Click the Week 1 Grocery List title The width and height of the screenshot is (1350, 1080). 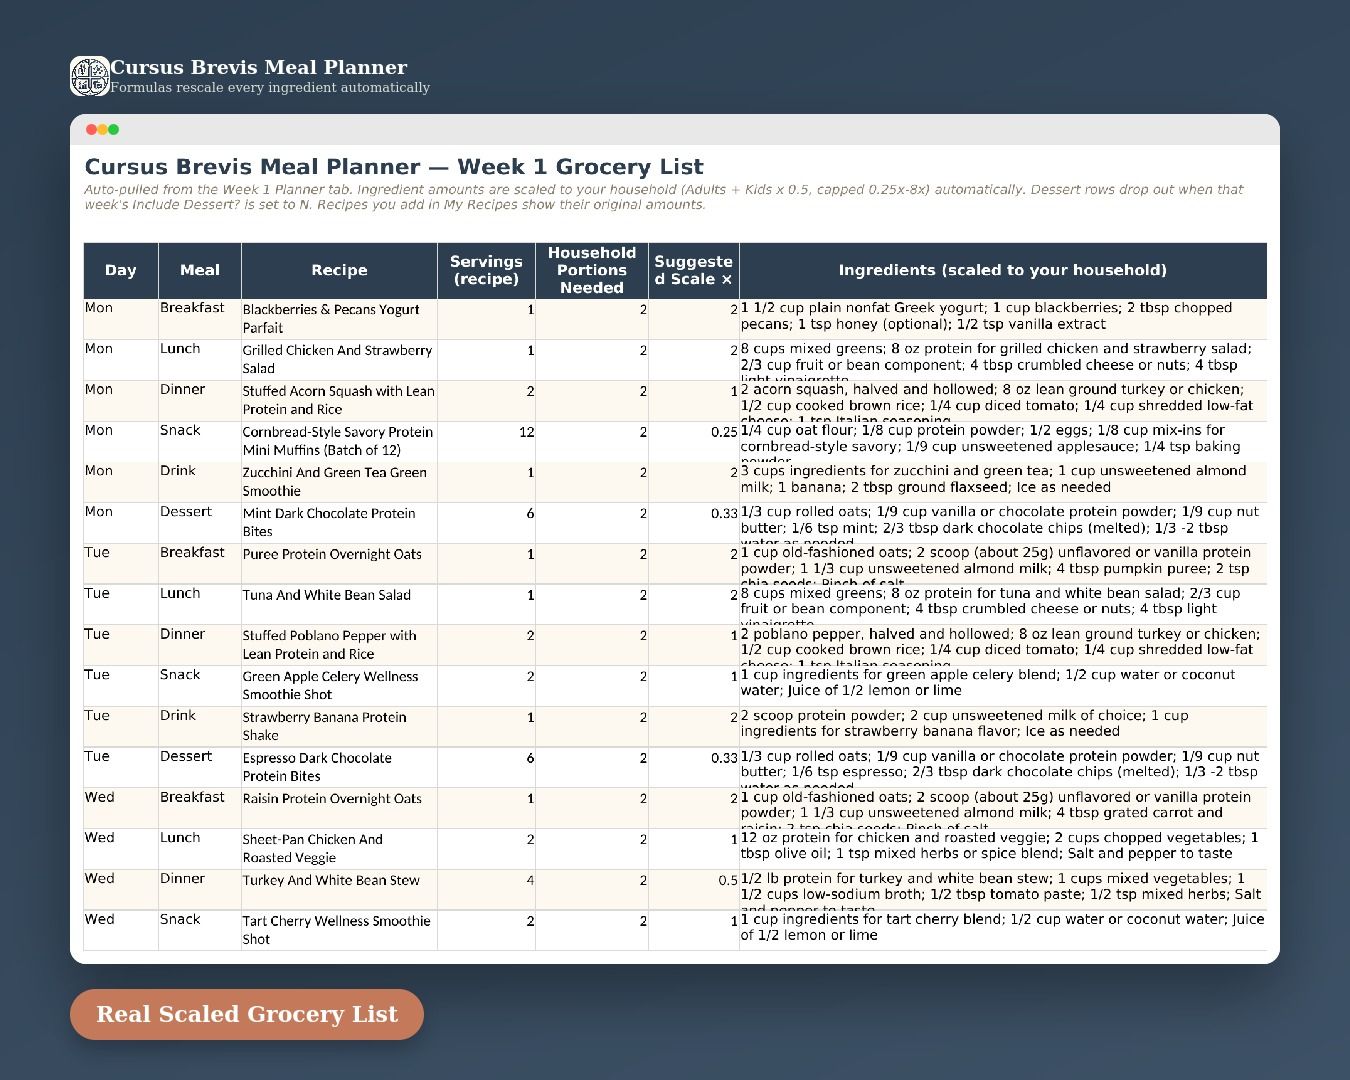pyautogui.click(x=394, y=167)
